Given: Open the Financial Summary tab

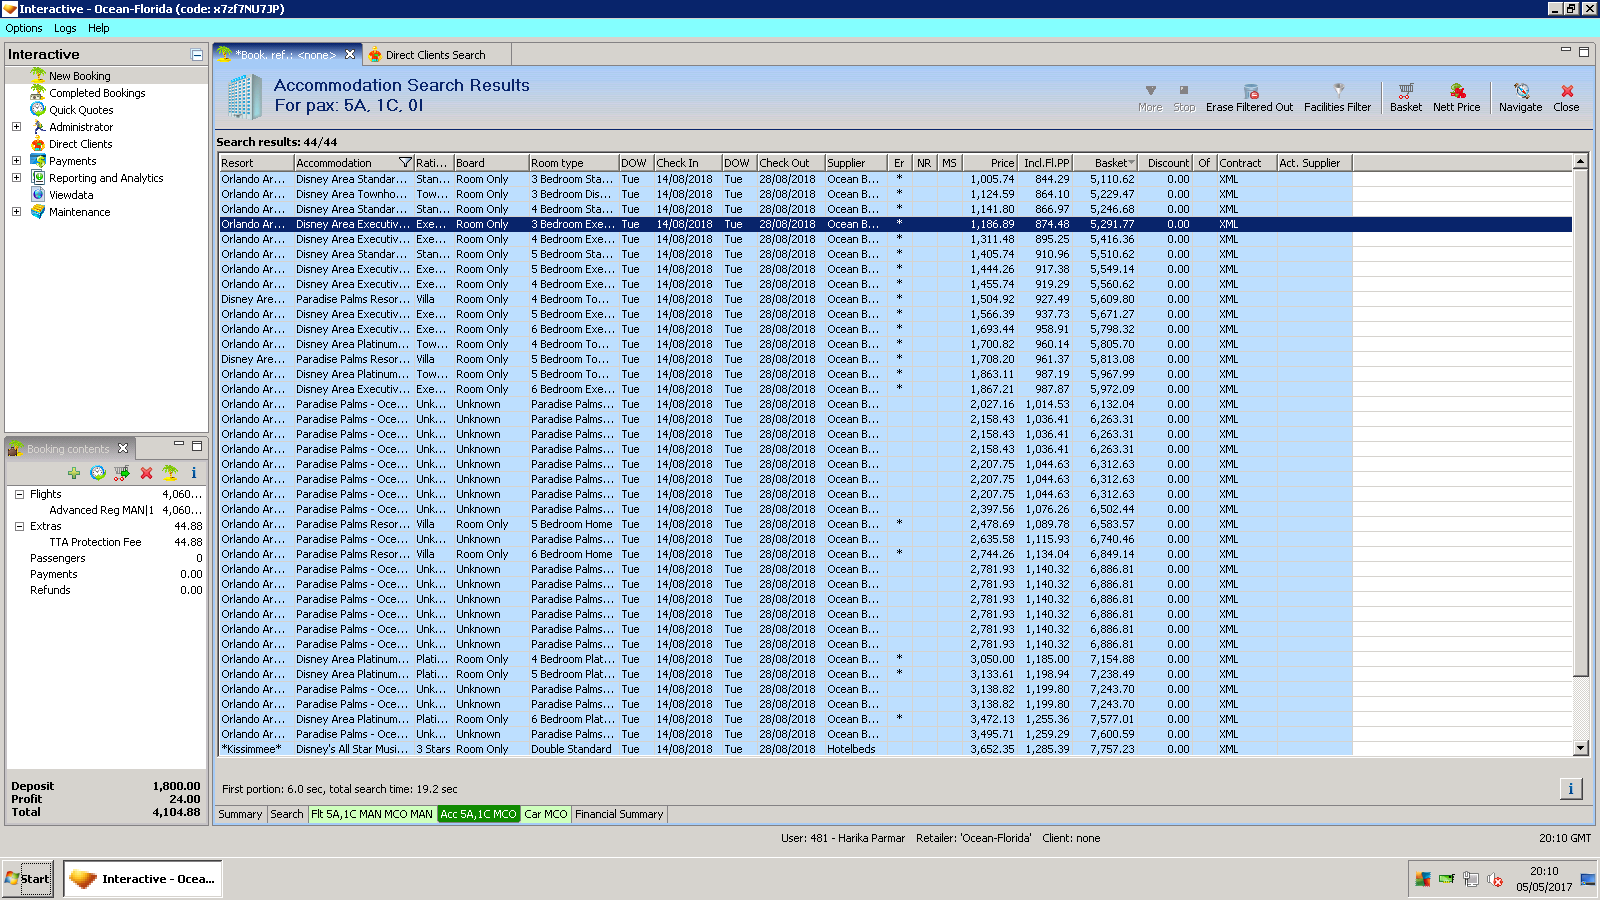Looking at the screenshot, I should click(619, 814).
